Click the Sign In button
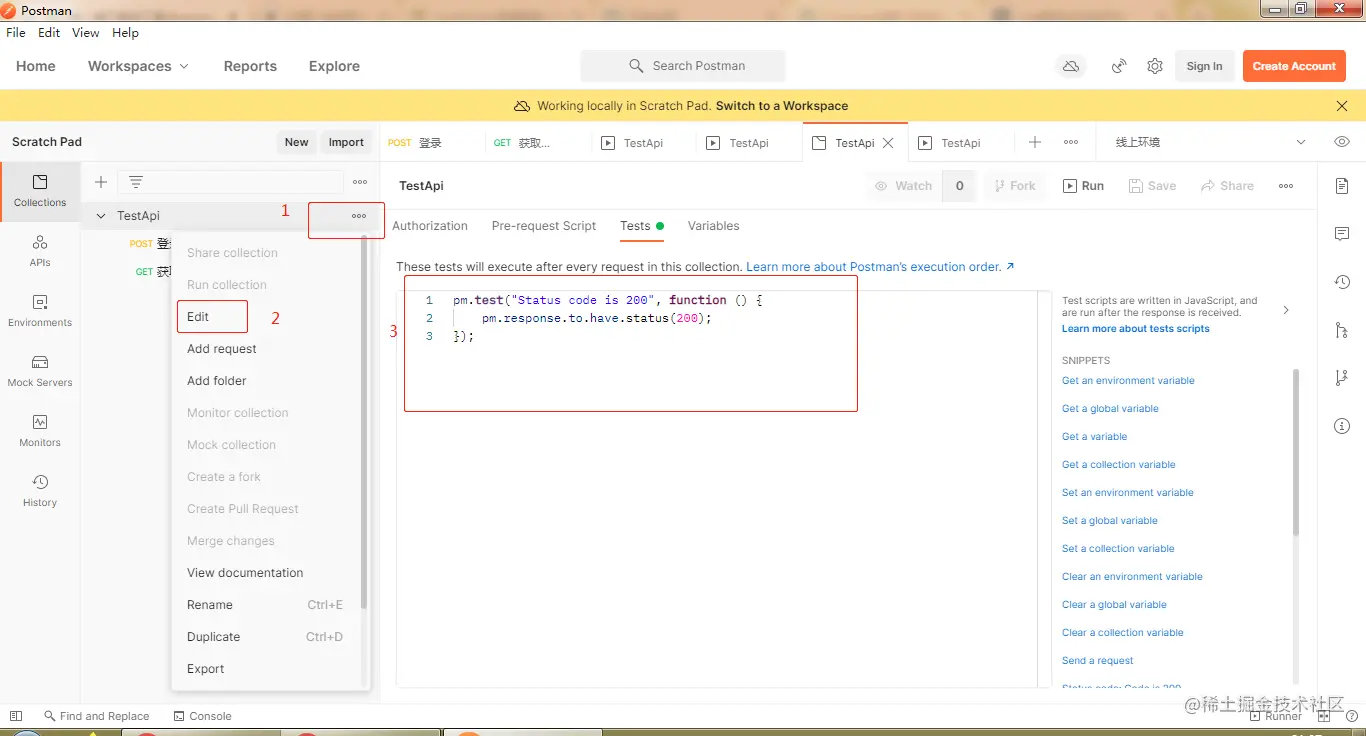The height and width of the screenshot is (736, 1366). tap(1204, 66)
